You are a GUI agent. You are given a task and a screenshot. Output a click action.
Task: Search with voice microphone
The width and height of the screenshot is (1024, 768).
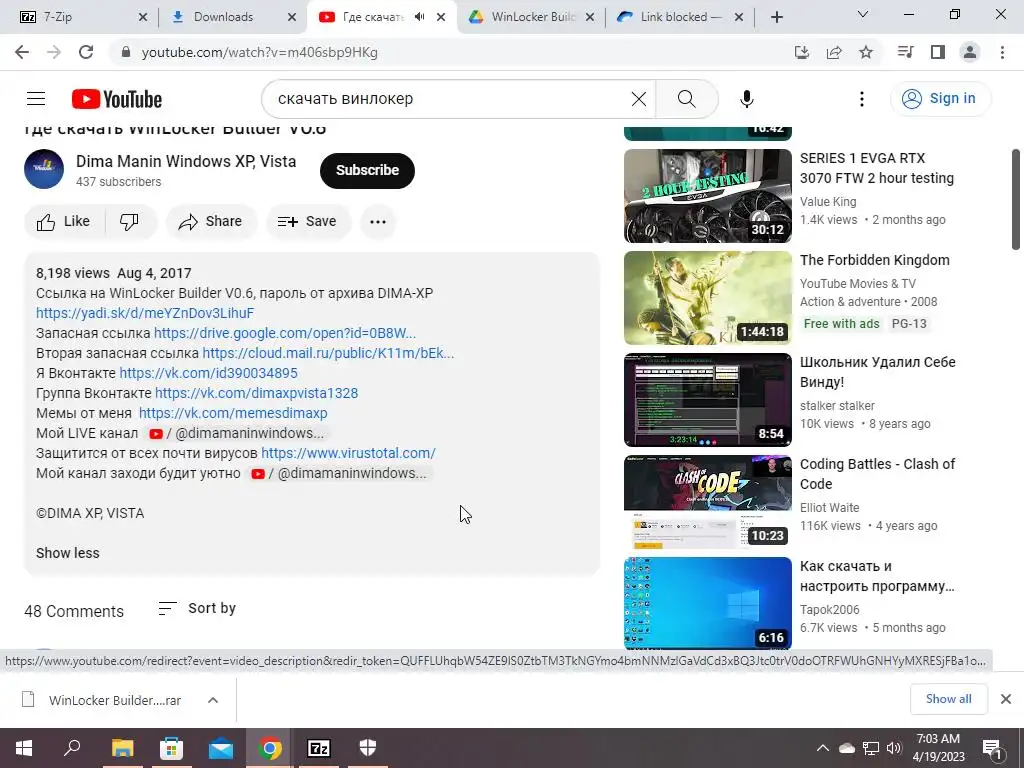pyautogui.click(x=746, y=99)
